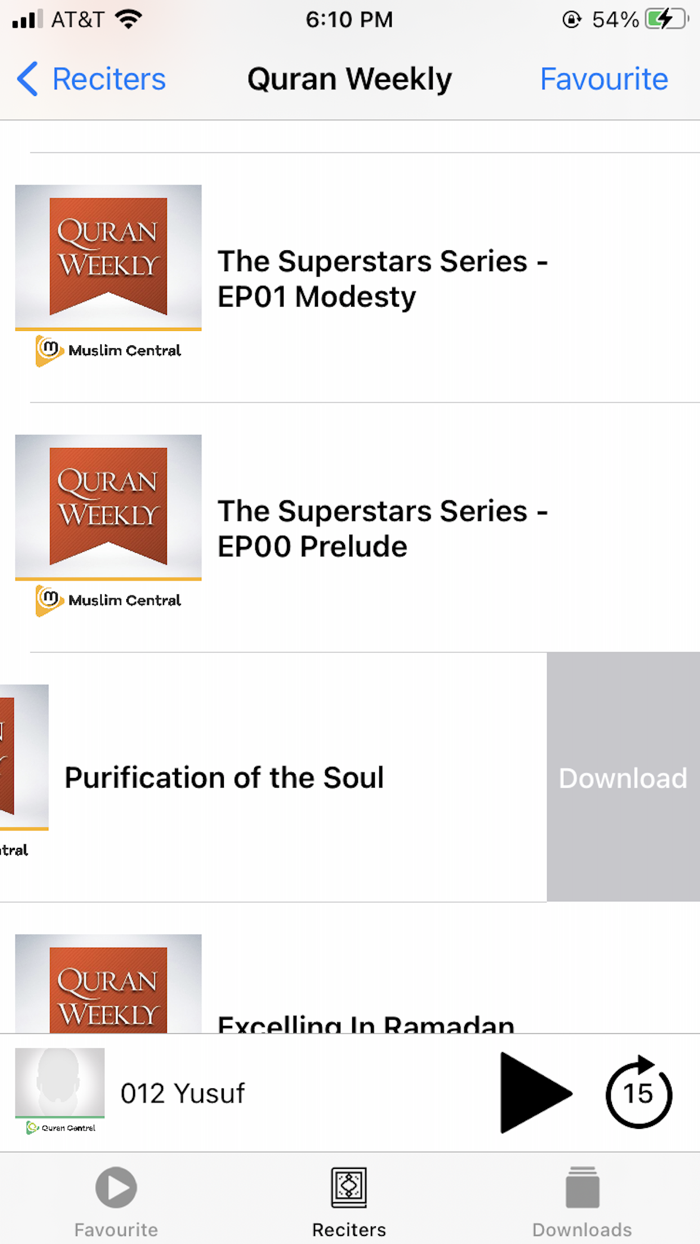700x1244 pixels.
Task: Open The Superstars Series EP00 Prelude
Action: (382, 529)
